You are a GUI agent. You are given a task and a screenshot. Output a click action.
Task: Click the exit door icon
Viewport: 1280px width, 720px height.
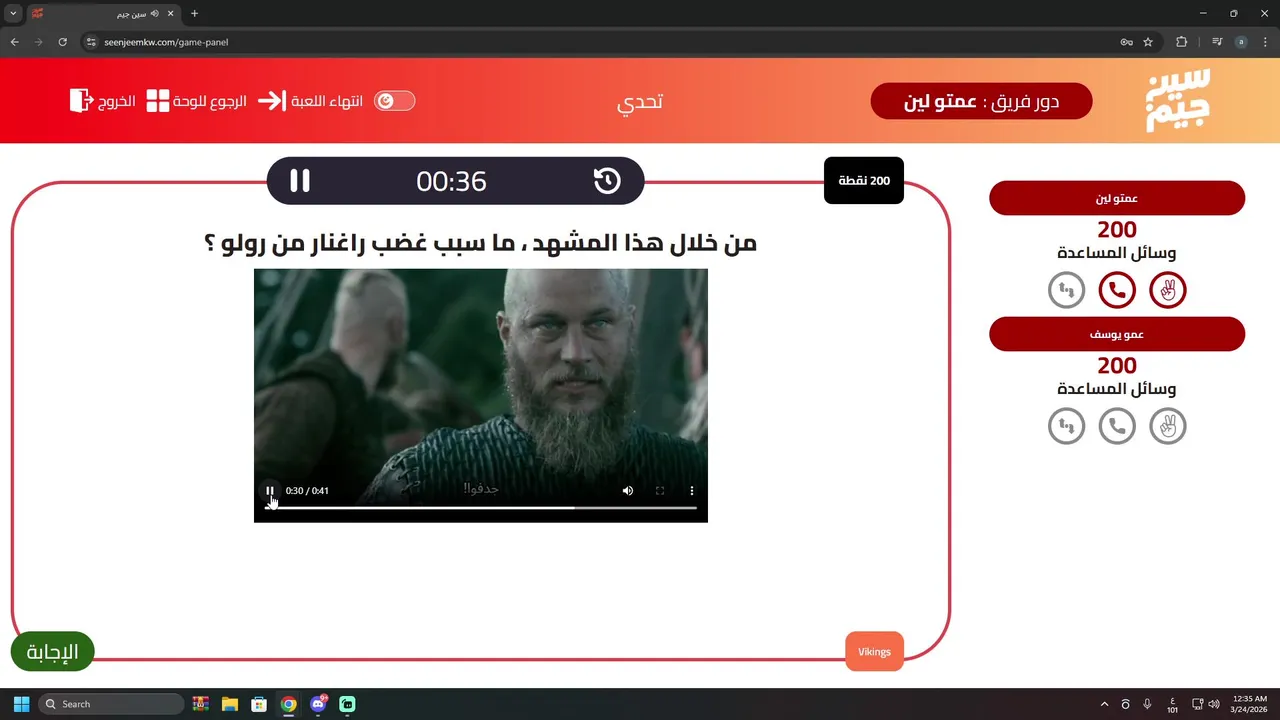tap(82, 101)
